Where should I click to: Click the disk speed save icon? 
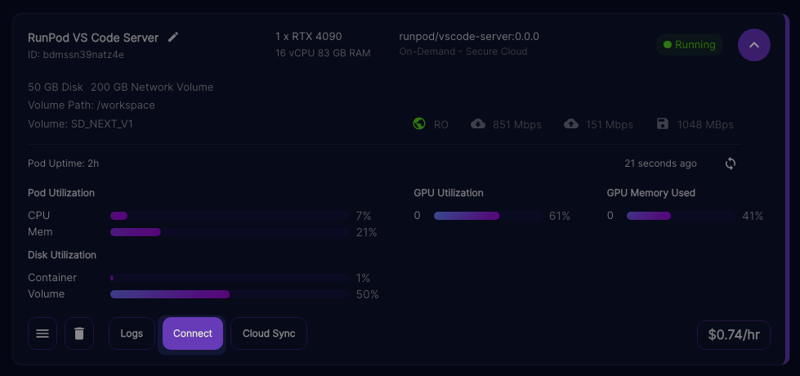click(662, 124)
